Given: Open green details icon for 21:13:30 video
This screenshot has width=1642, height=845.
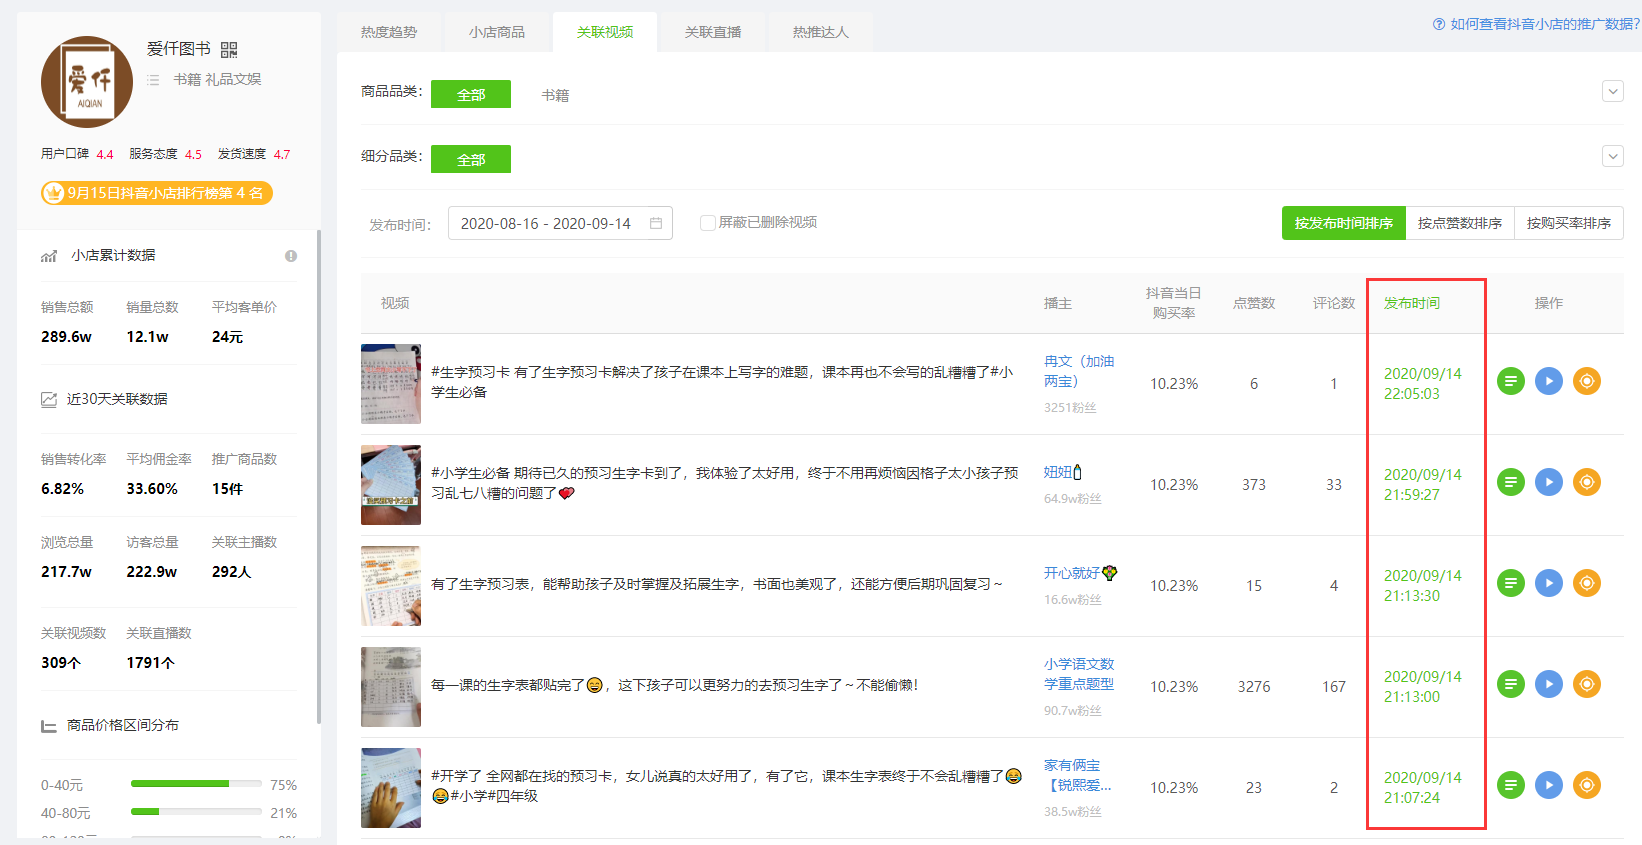Looking at the screenshot, I should click(1511, 583).
